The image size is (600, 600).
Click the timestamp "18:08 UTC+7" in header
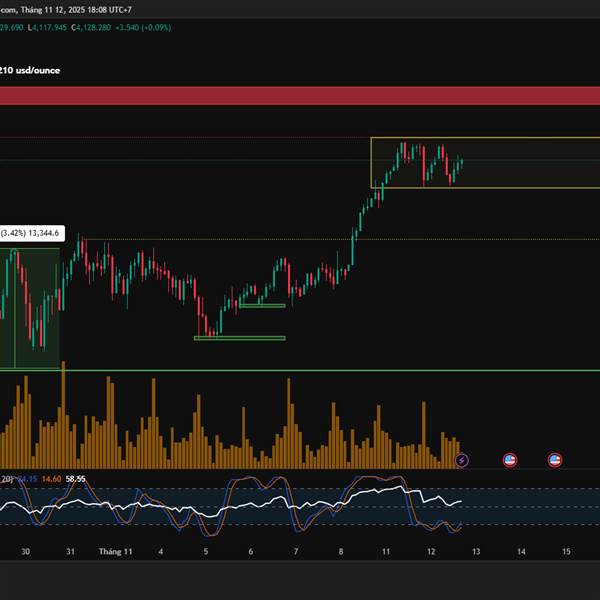(109, 10)
